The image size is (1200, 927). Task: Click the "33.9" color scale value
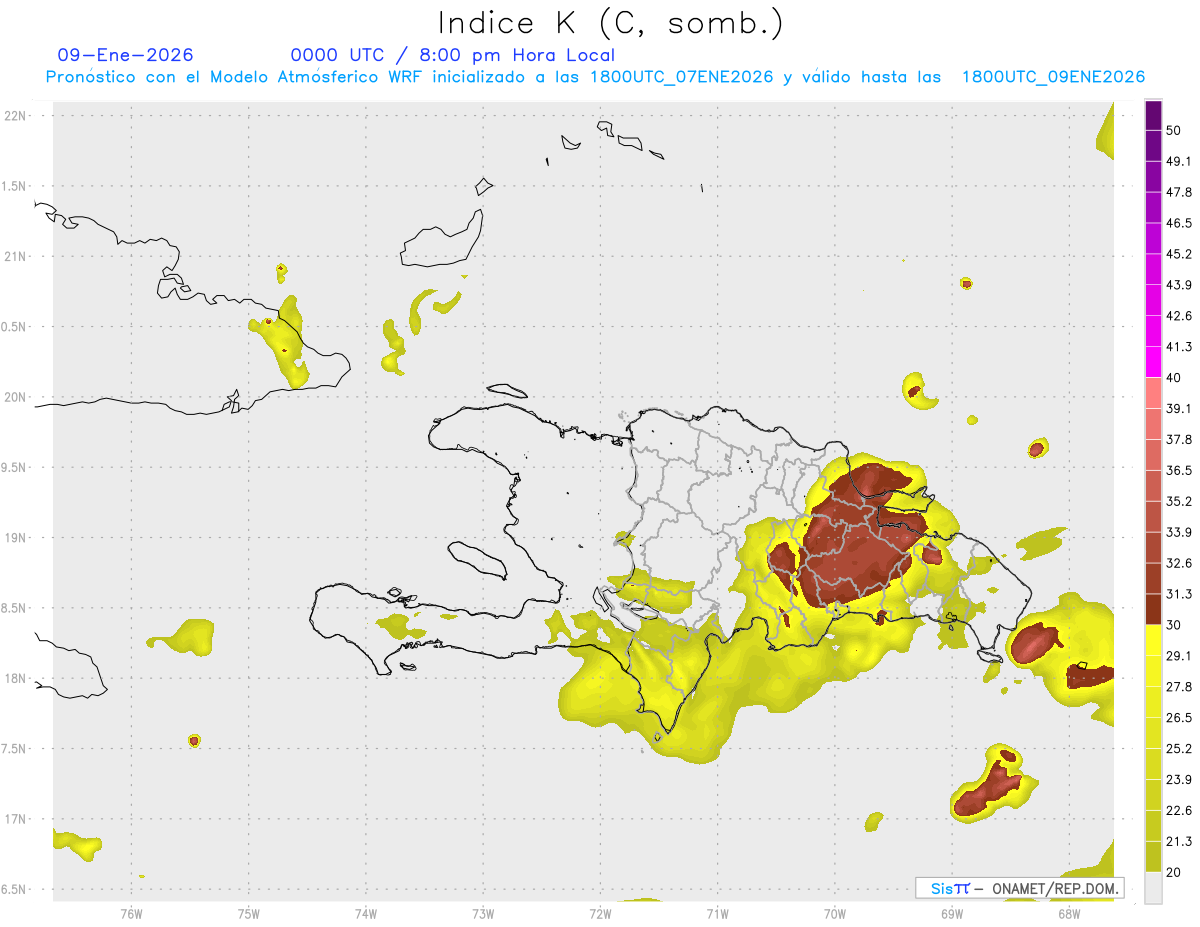tap(1179, 532)
